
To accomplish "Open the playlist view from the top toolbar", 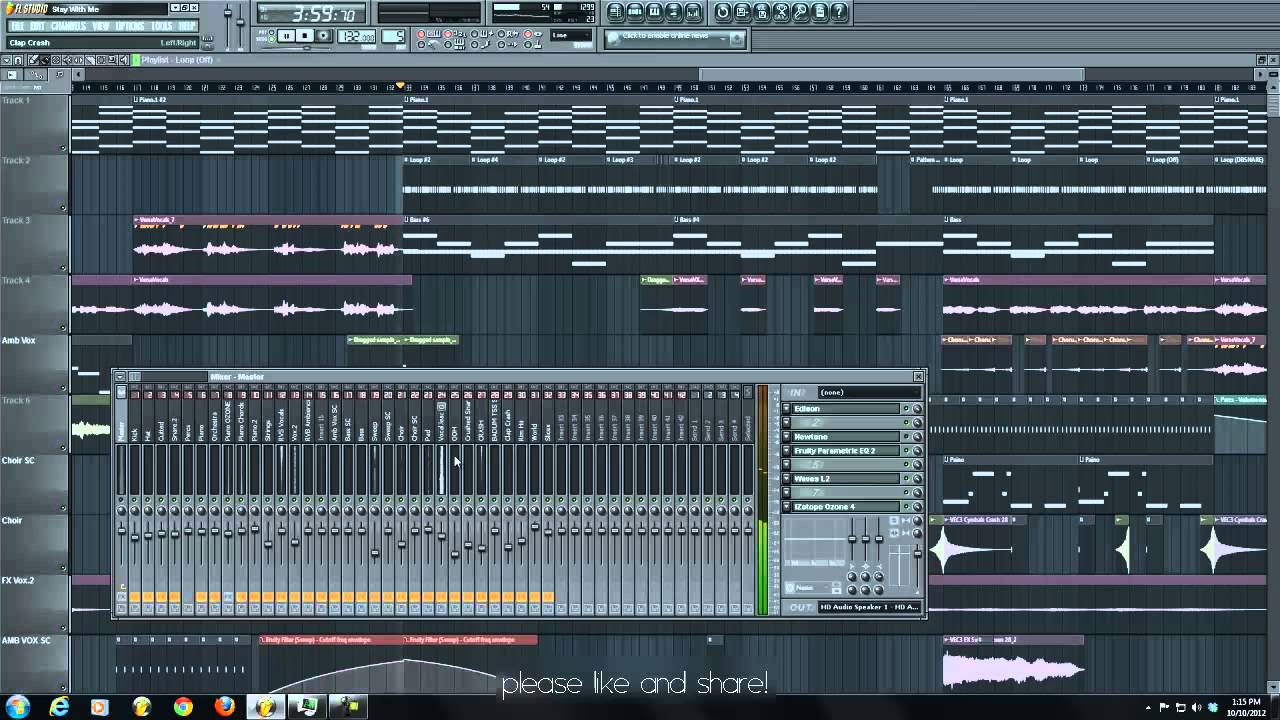I will click(615, 12).
